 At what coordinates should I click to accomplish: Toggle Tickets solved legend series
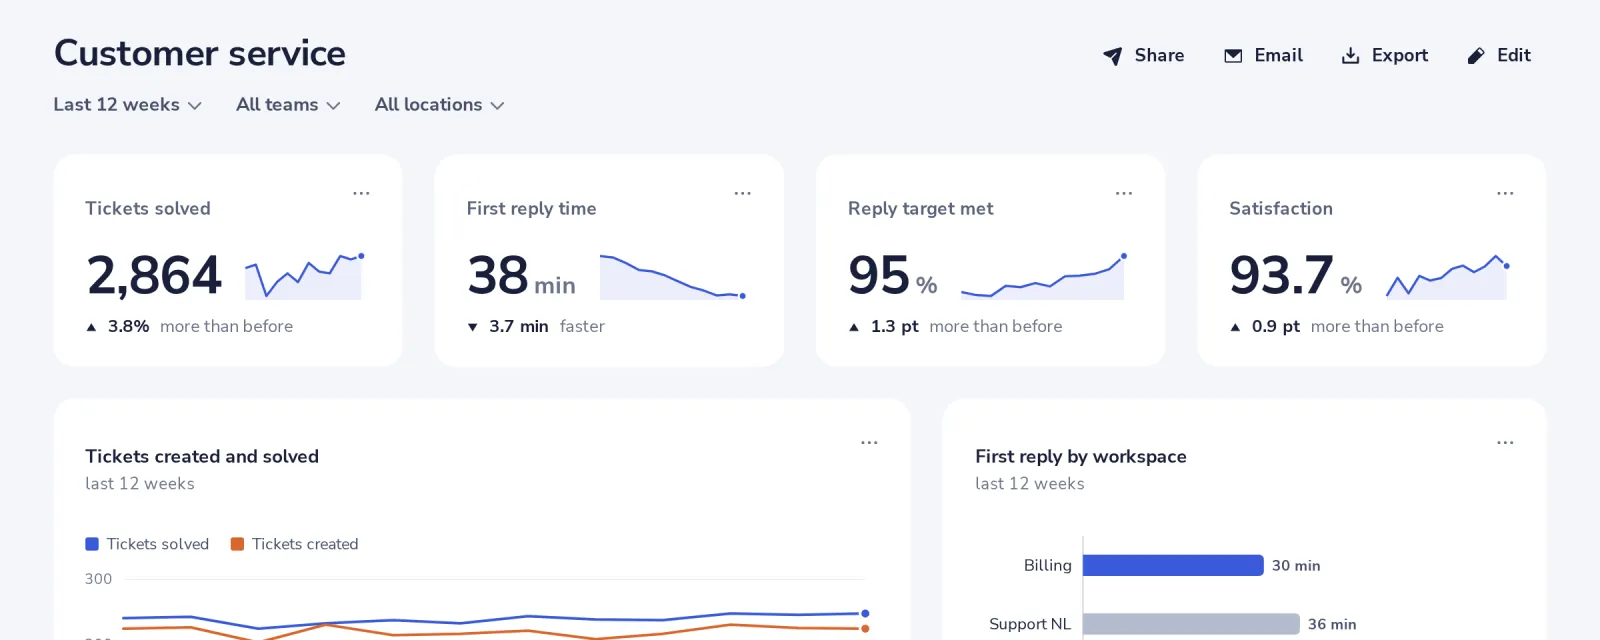147,544
